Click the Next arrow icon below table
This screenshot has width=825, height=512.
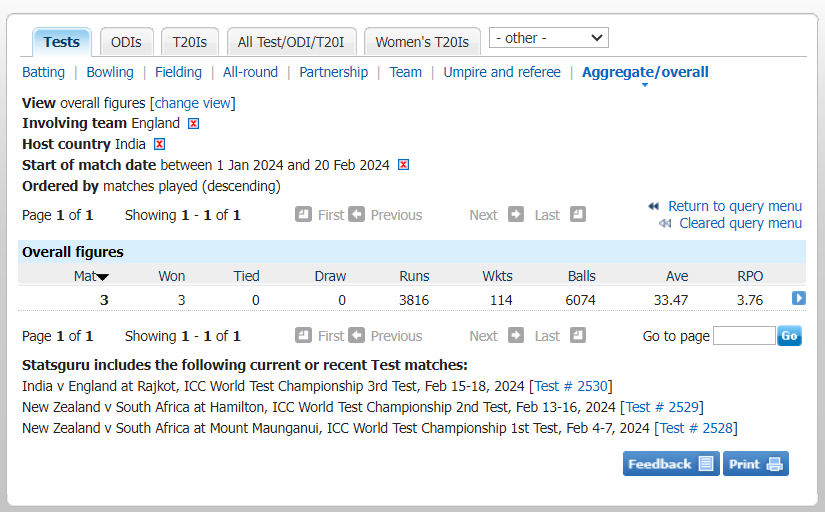[x=516, y=335]
